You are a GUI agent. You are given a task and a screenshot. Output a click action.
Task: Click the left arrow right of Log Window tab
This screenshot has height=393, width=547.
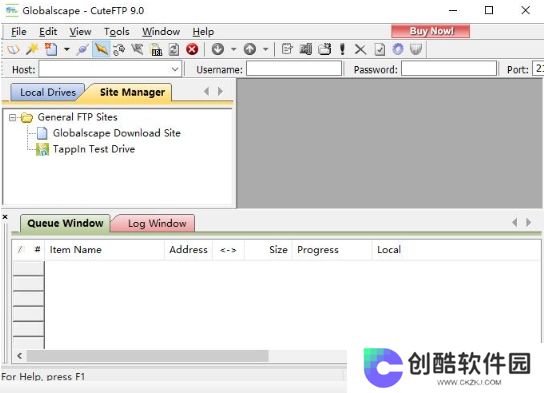(x=515, y=222)
